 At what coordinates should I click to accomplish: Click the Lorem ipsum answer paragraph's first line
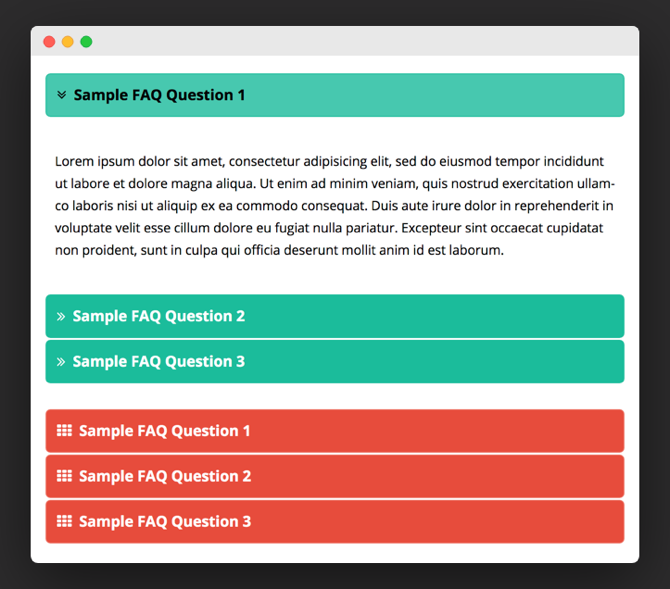(329, 162)
